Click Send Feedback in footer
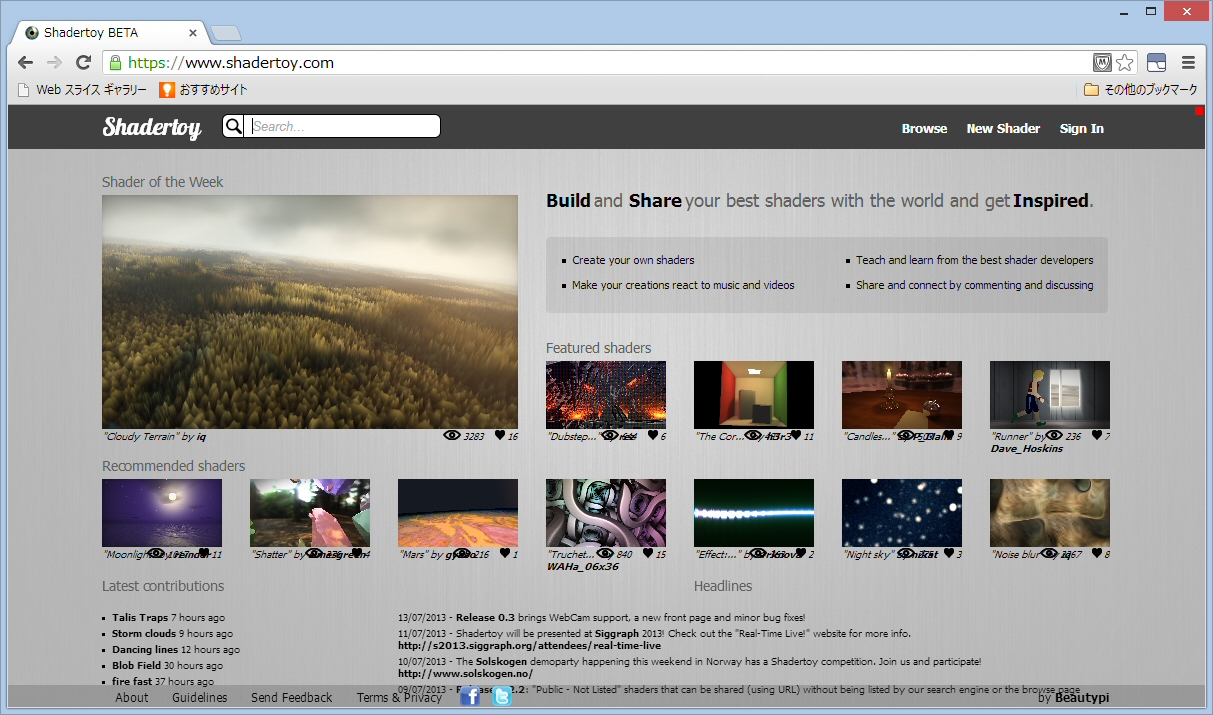The image size is (1213, 715). [x=292, y=698]
